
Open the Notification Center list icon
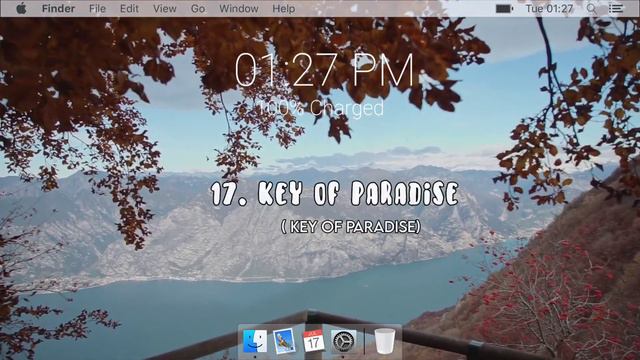tap(616, 9)
